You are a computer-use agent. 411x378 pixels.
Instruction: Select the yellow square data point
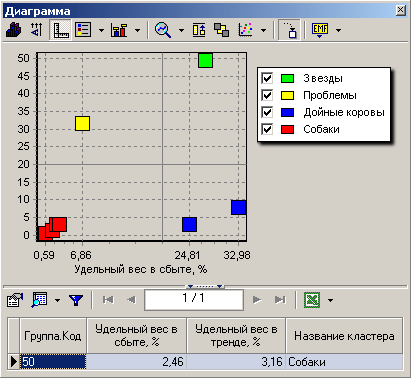[x=82, y=123]
